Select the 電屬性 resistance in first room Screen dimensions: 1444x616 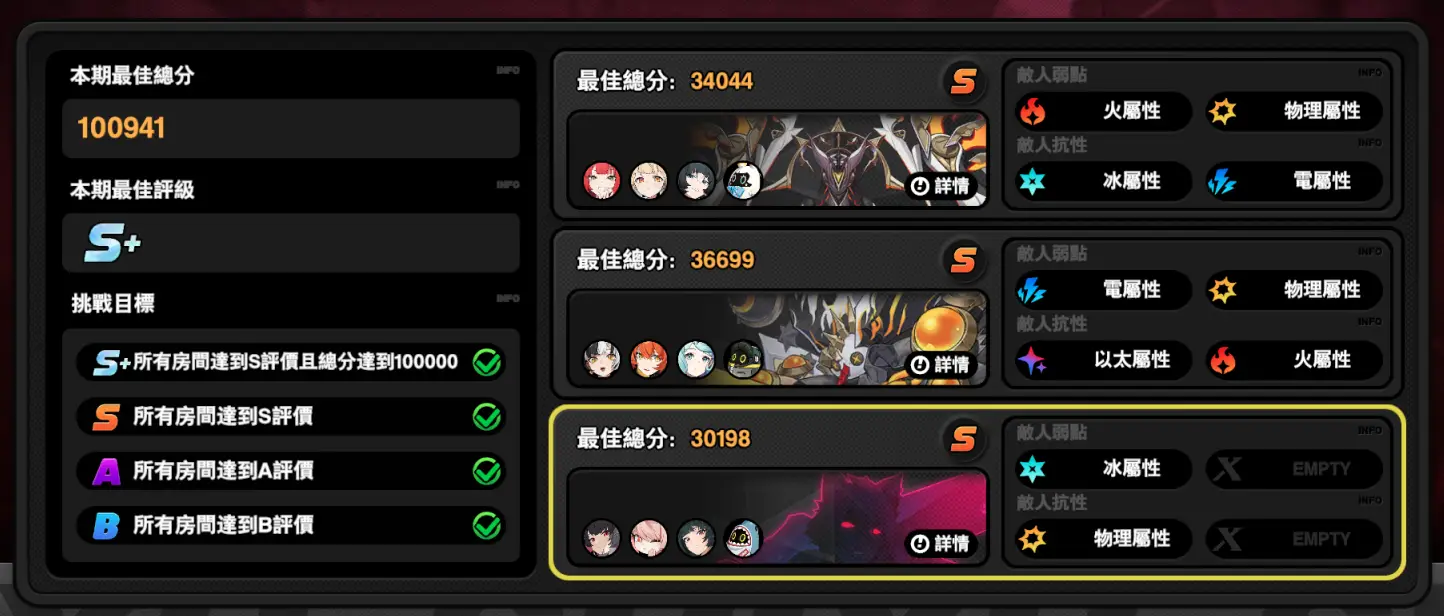pyautogui.click(x=1294, y=181)
